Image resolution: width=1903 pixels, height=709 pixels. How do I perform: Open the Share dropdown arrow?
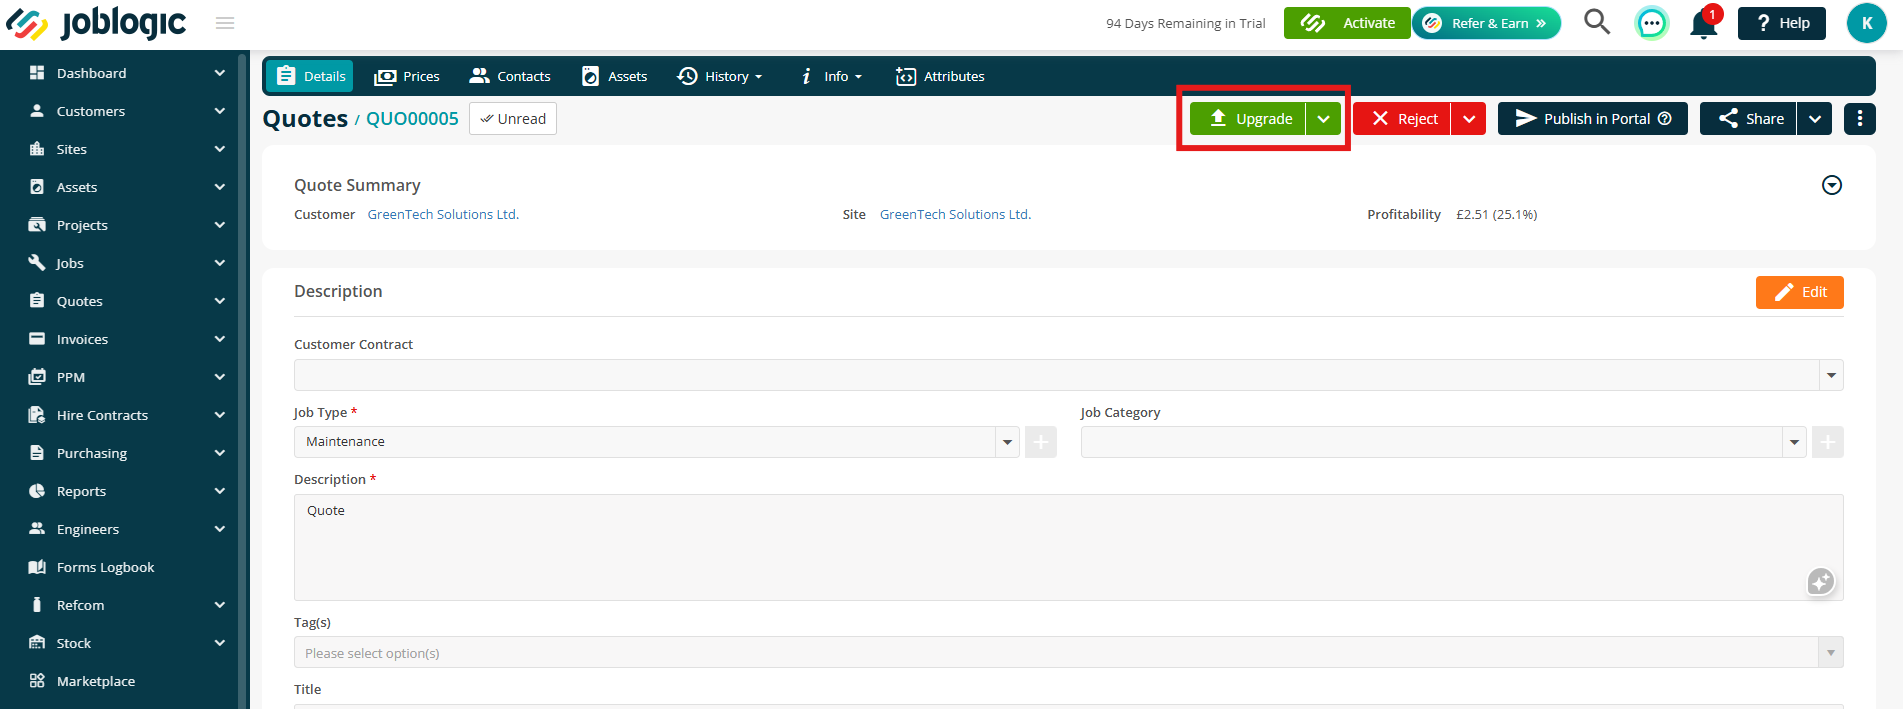coord(1814,119)
